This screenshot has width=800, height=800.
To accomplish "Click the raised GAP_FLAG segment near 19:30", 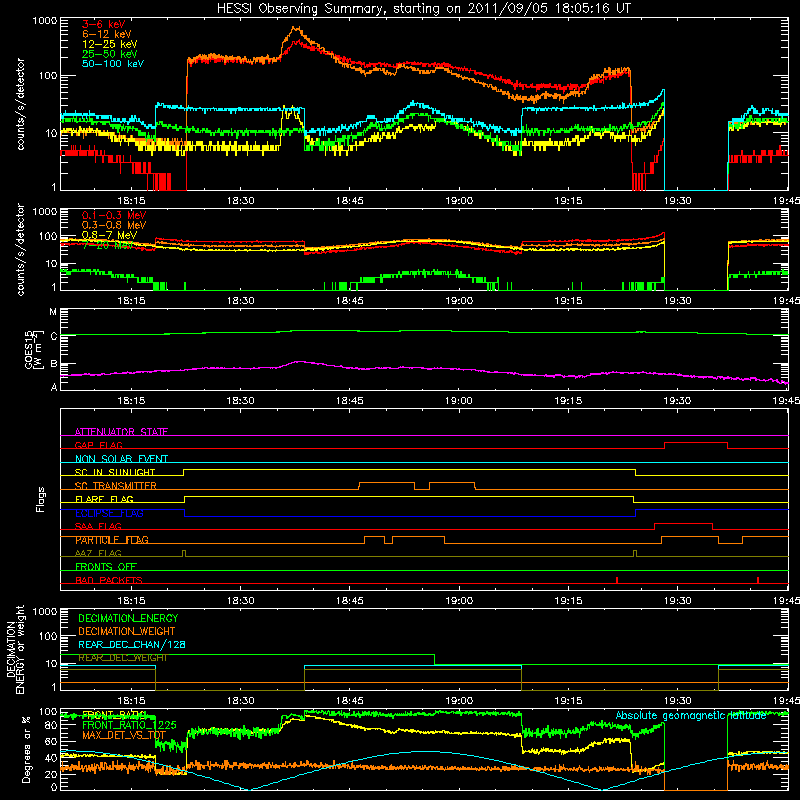I will pyautogui.click(x=696, y=443).
